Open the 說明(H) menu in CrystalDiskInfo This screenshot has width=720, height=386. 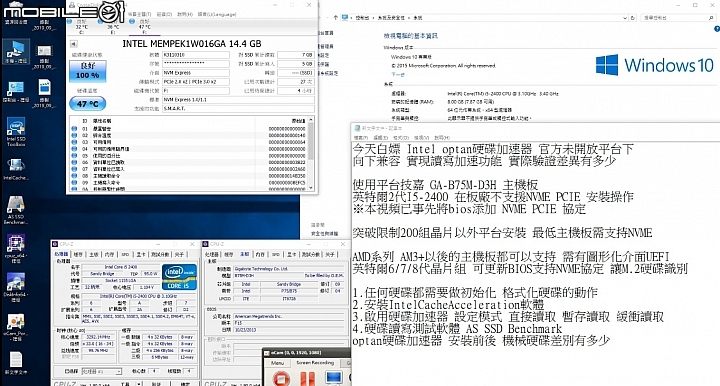point(185,14)
